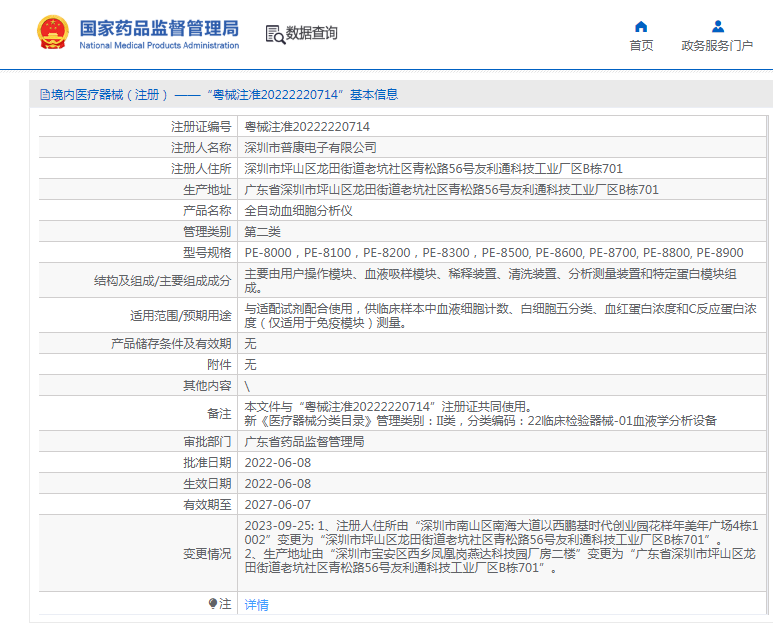Click the 批准日期 row label

[x=207, y=463]
